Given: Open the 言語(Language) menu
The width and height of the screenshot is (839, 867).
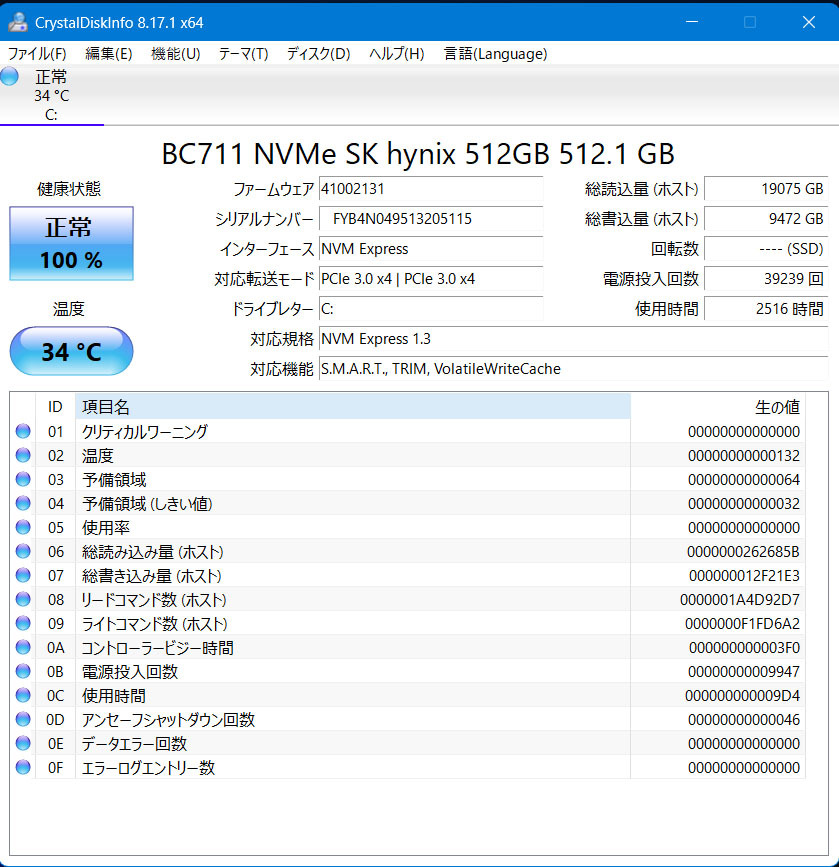Looking at the screenshot, I should click(x=496, y=54).
